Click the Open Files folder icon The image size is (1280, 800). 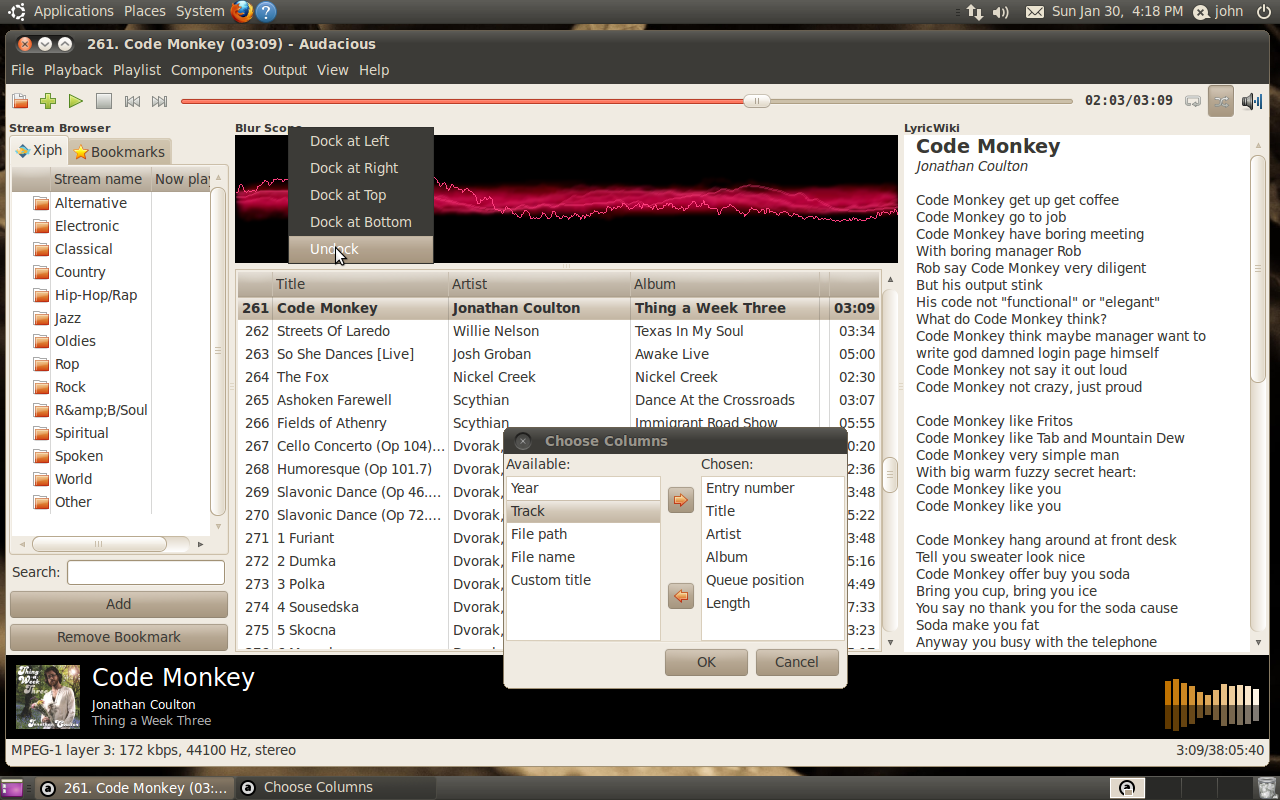(x=20, y=101)
